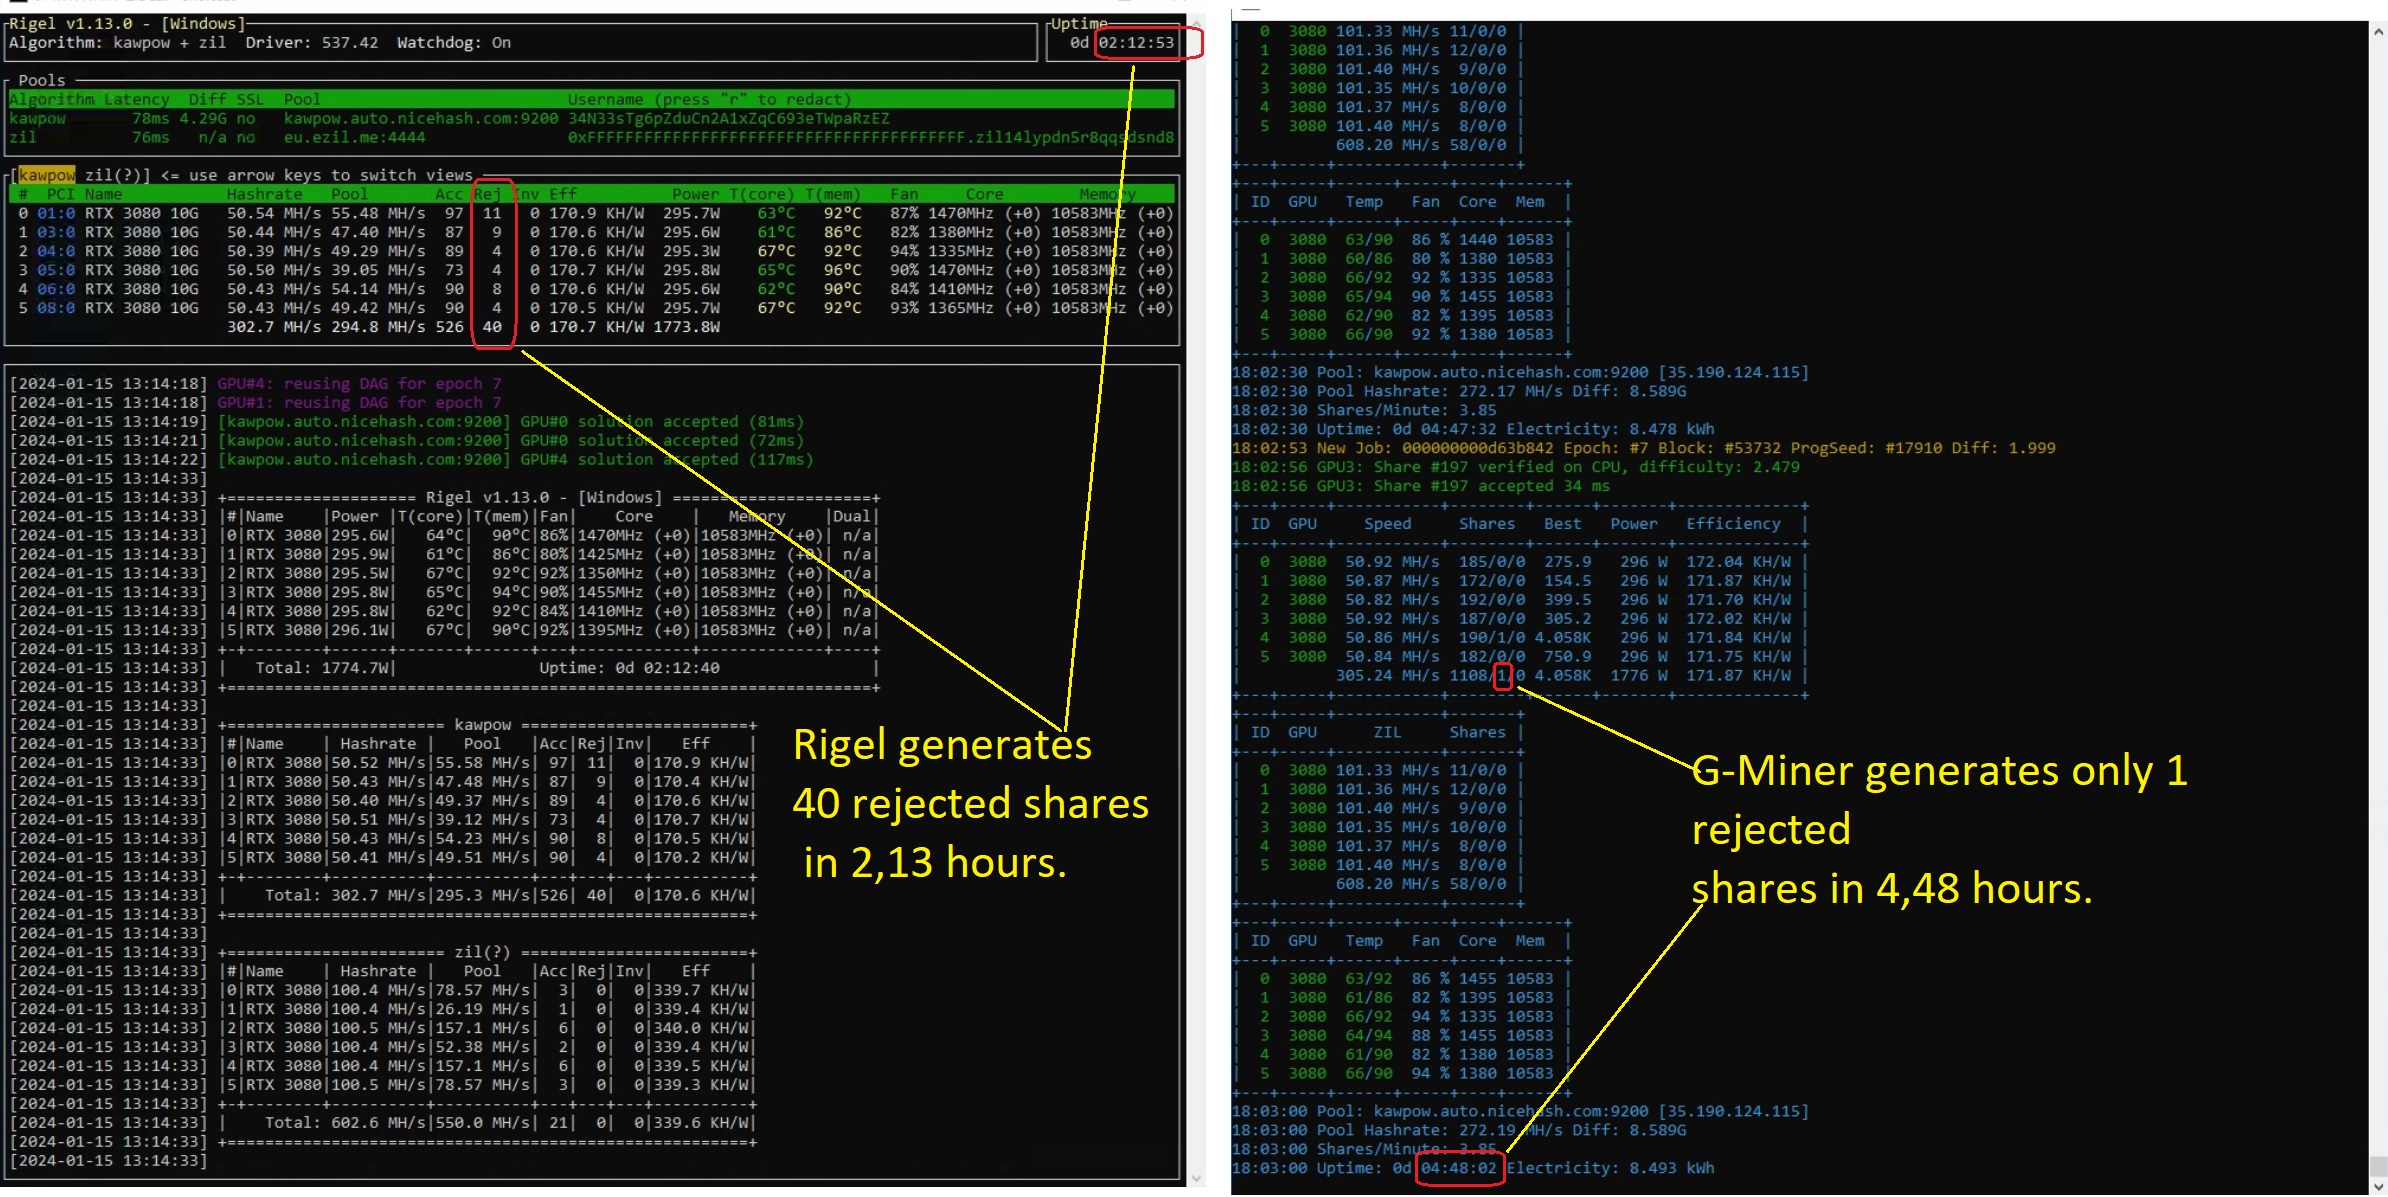
Task: Click 'Algorithm: kawpow + zil' in Rigel header
Action: click(x=117, y=43)
